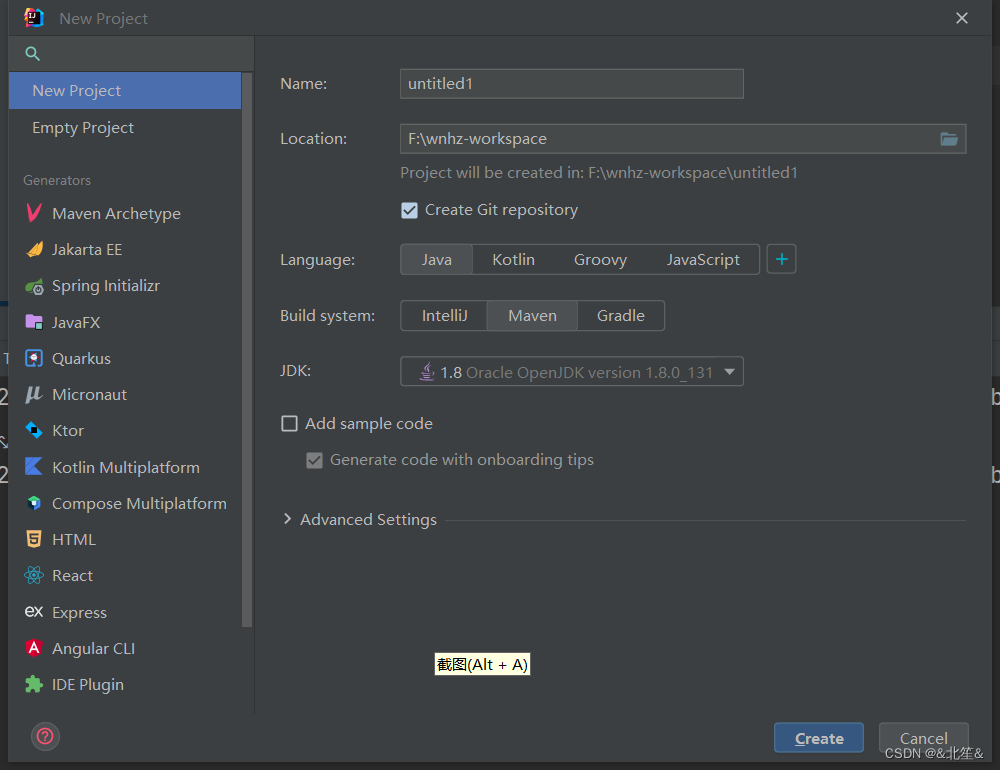
Task: Disable Generate code with onboarding tips
Action: [x=315, y=460]
